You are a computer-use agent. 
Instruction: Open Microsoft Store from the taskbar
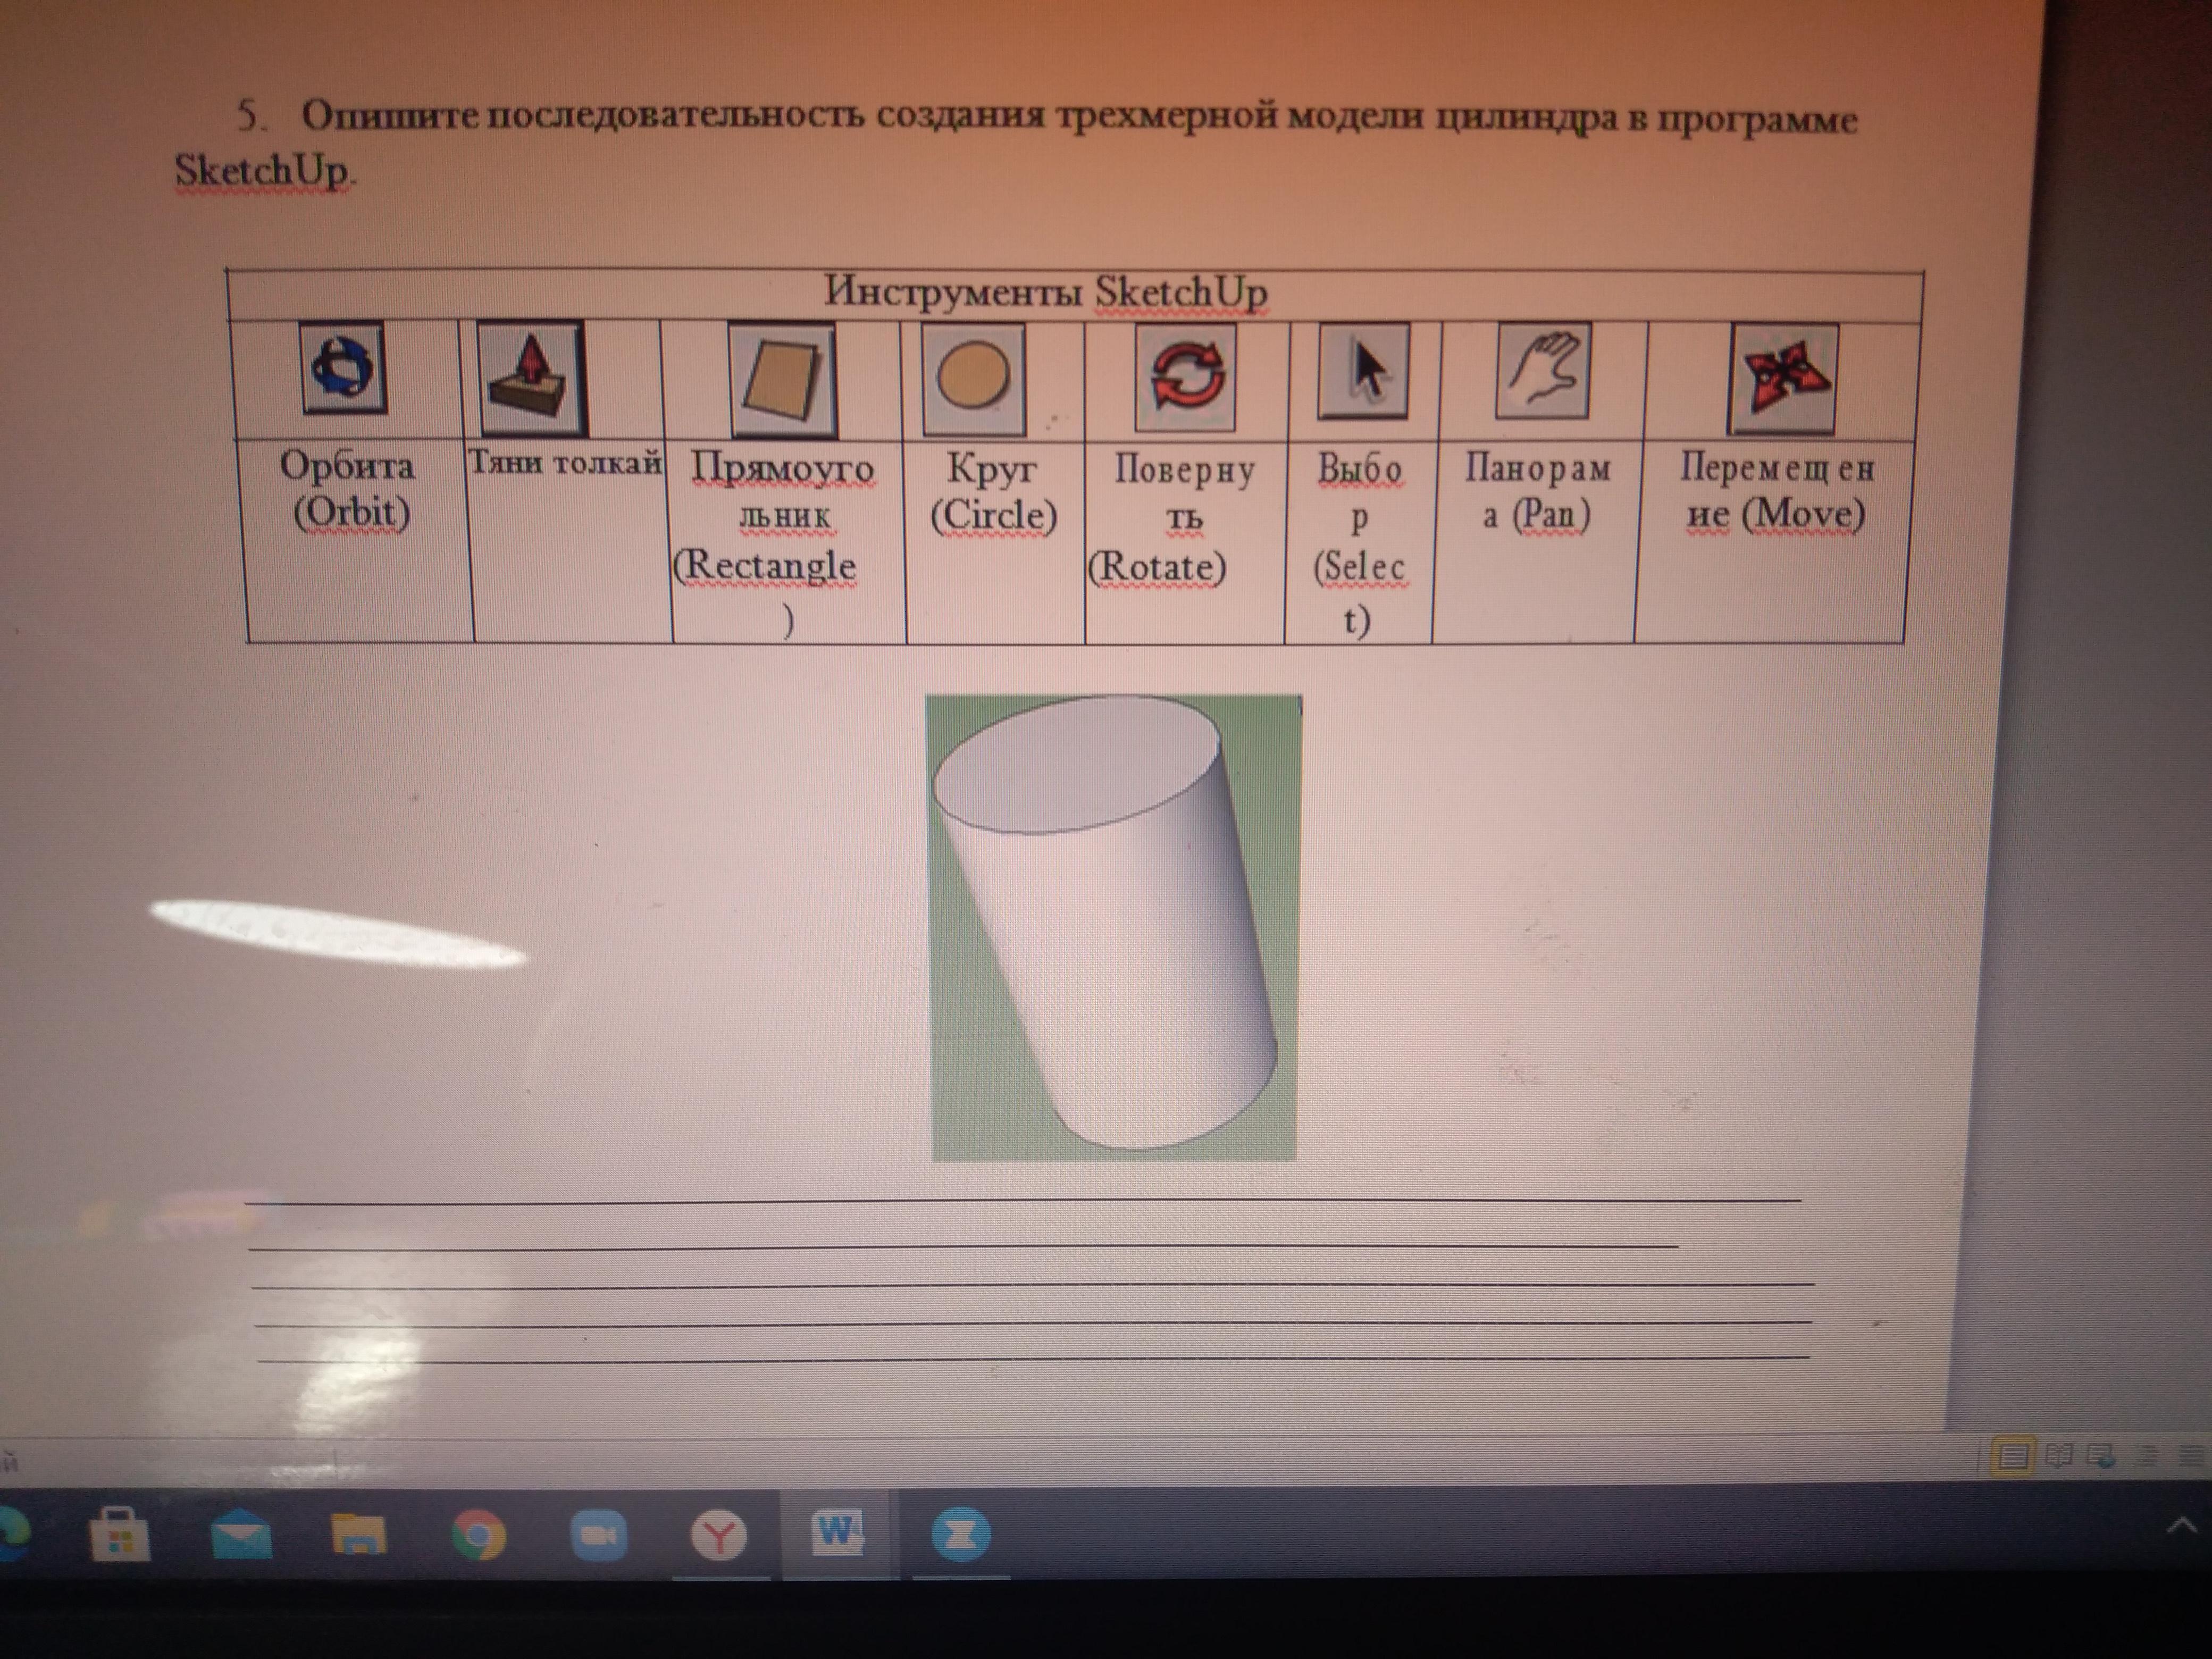pos(120,1534)
